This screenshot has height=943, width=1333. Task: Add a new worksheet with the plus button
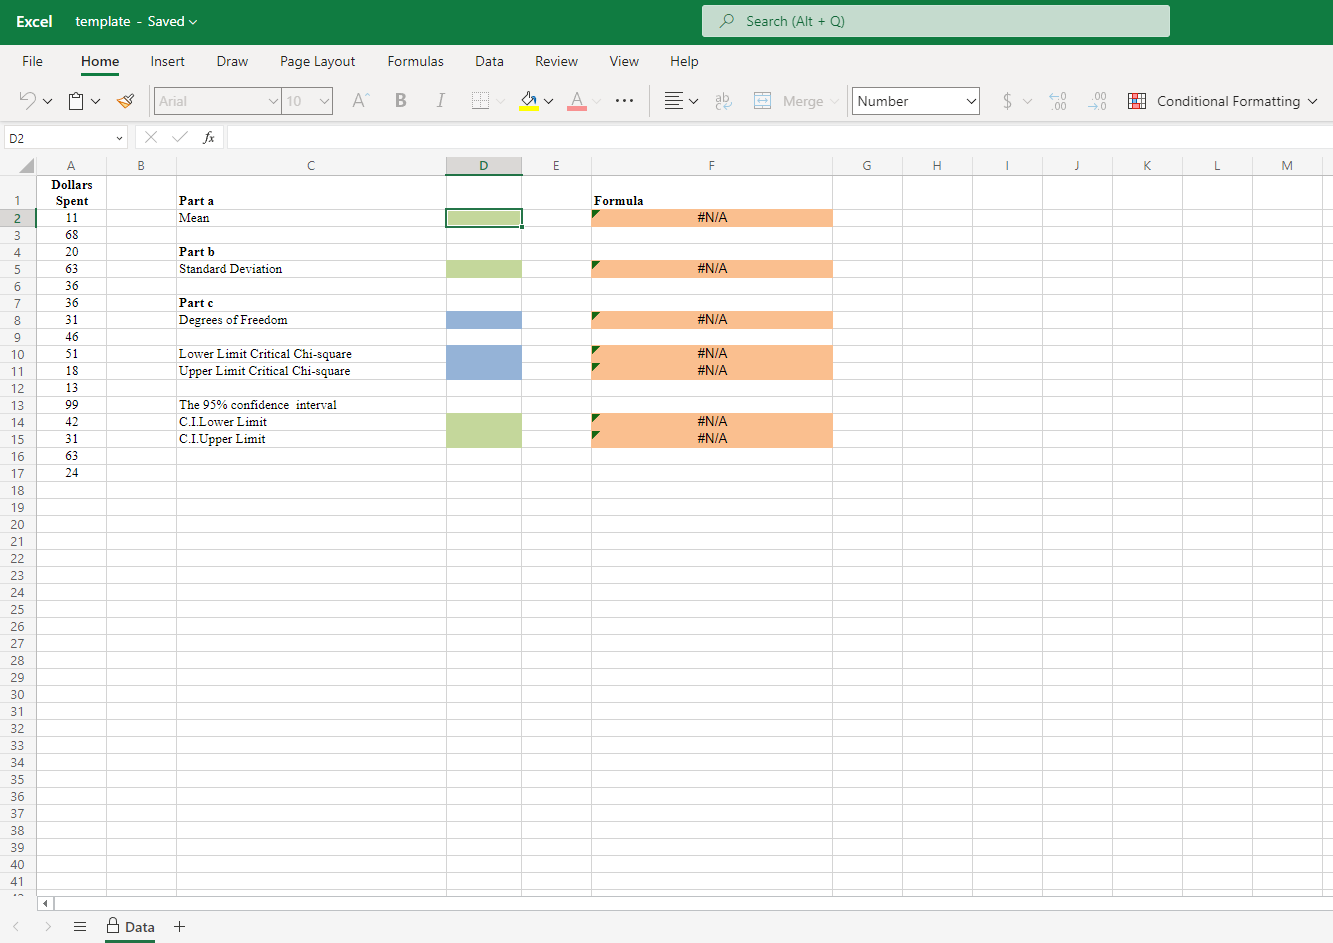click(x=179, y=927)
